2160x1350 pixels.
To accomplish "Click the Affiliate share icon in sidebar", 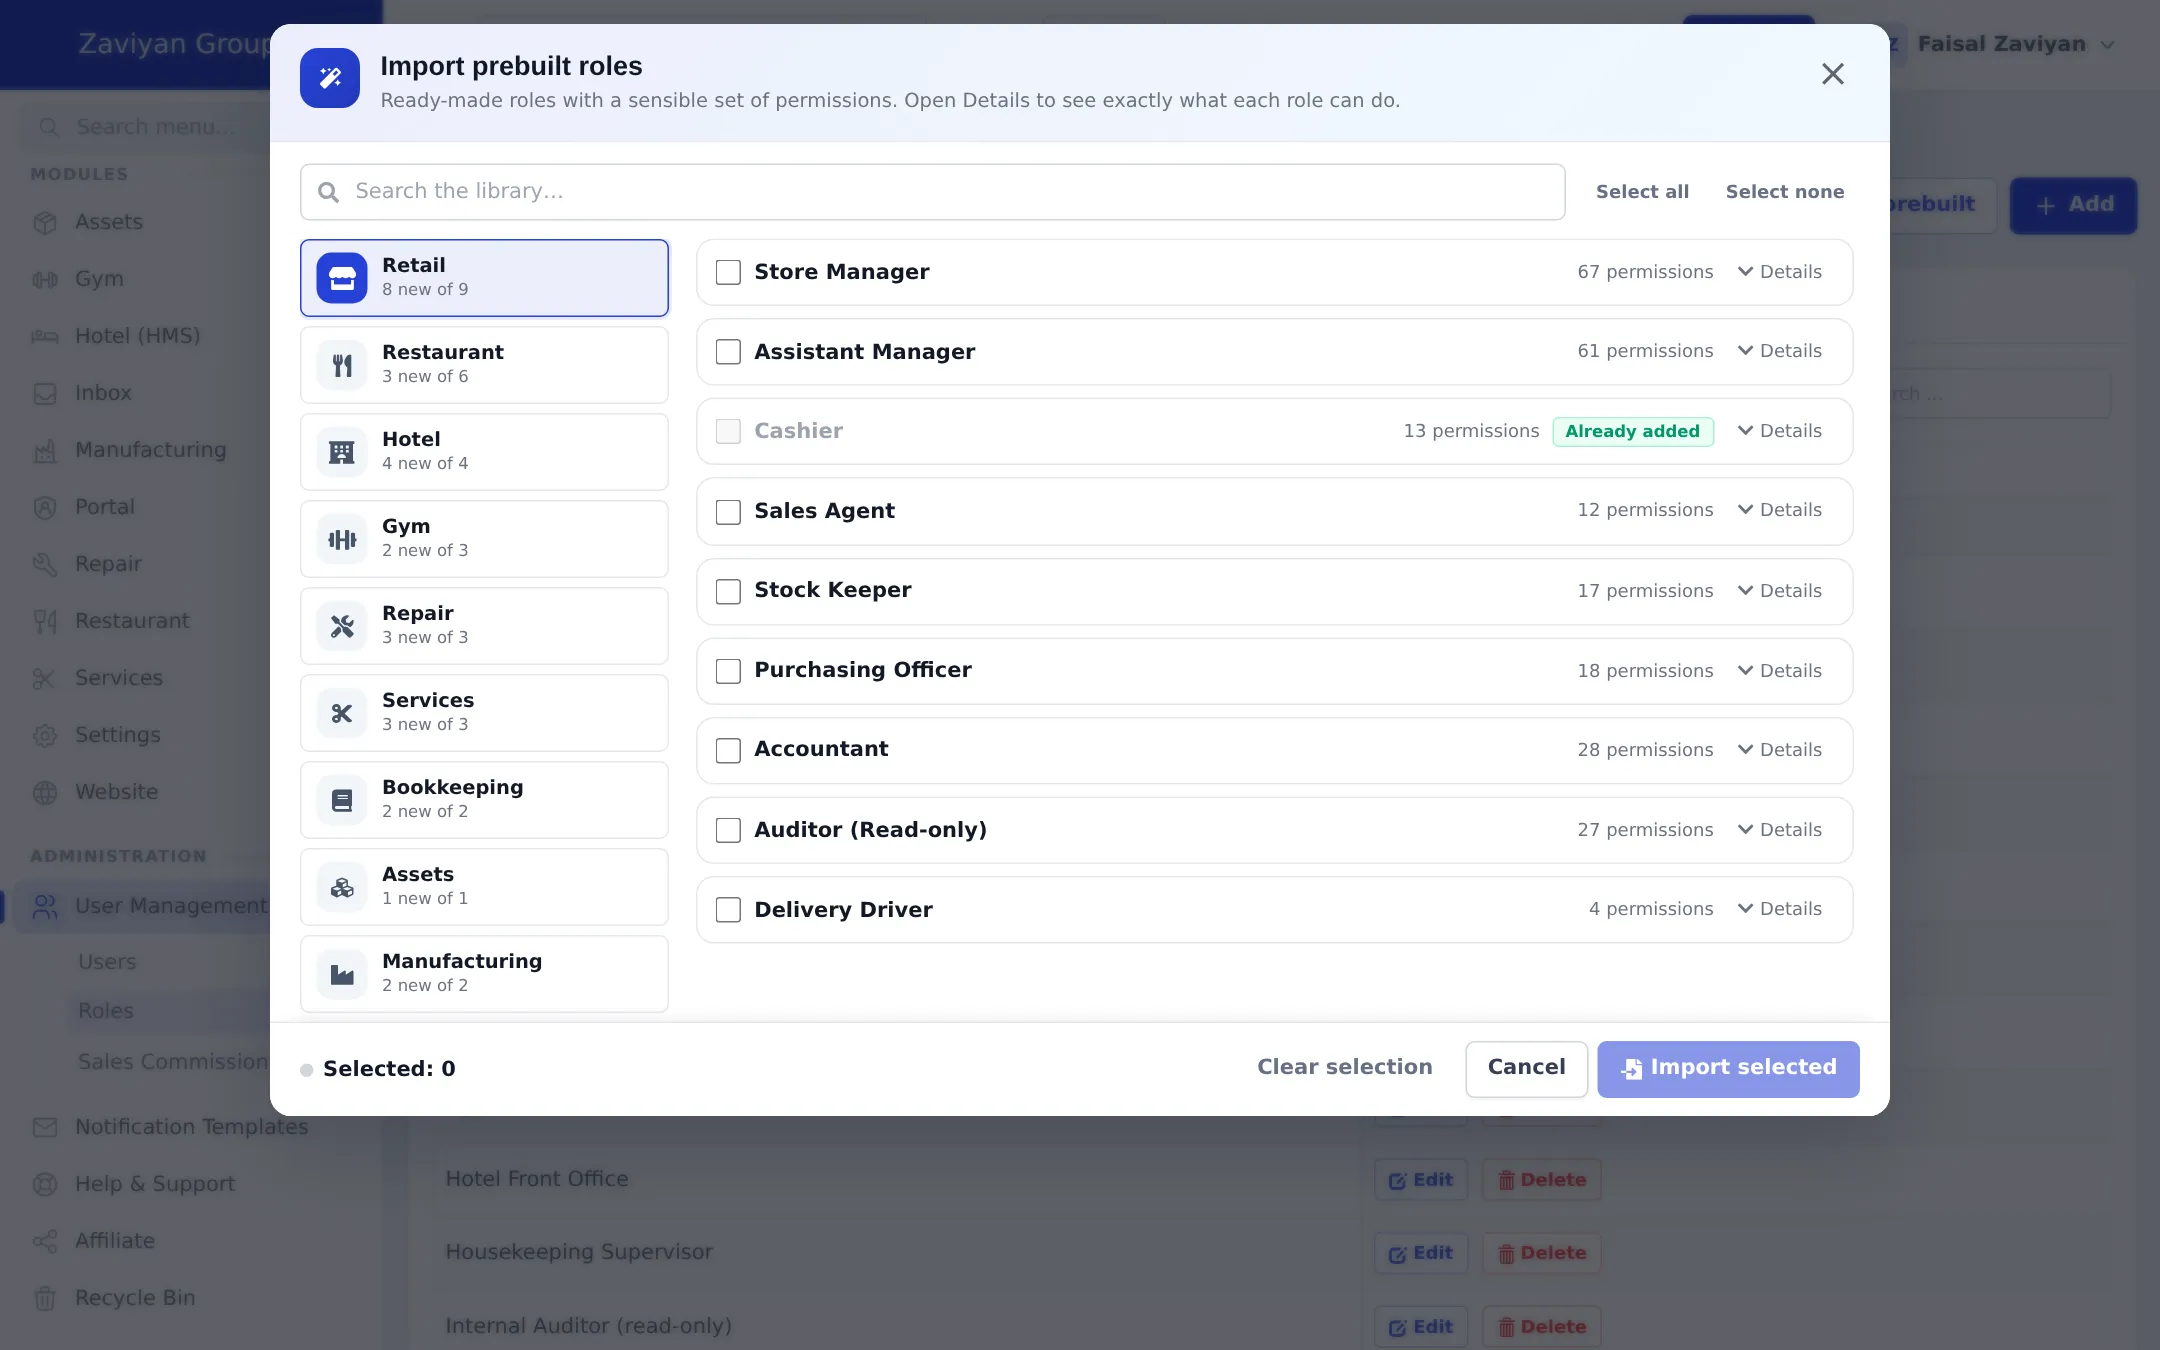I will click(x=45, y=1241).
